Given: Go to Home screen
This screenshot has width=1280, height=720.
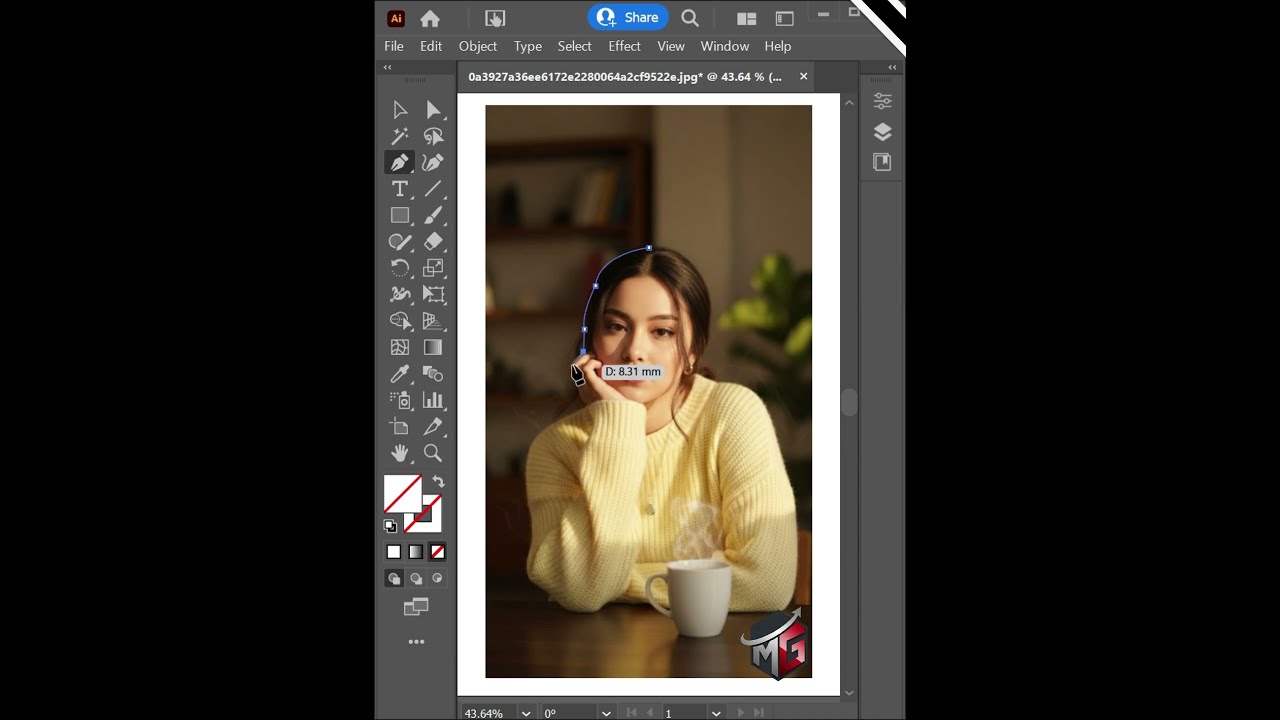Looking at the screenshot, I should (430, 18).
